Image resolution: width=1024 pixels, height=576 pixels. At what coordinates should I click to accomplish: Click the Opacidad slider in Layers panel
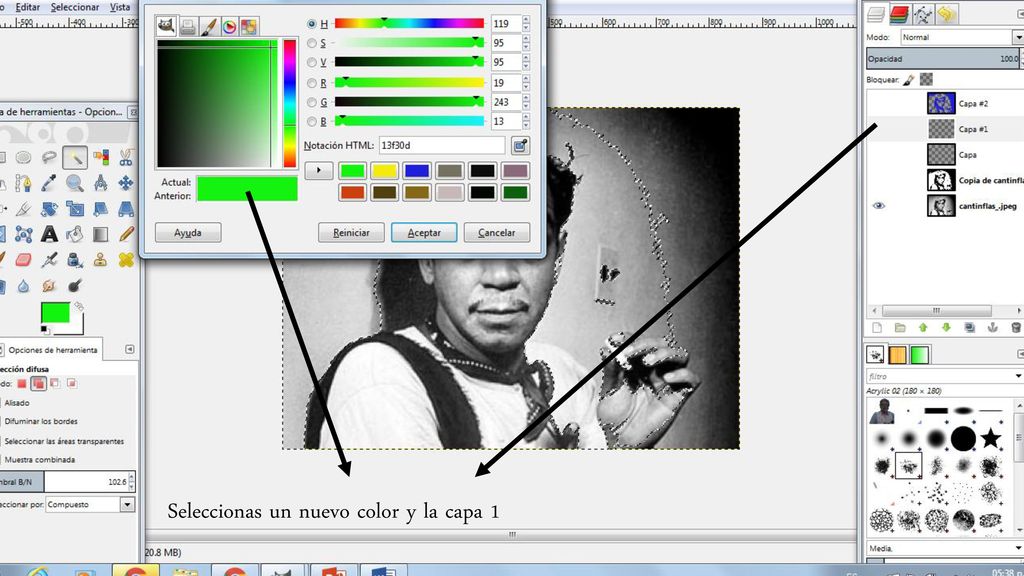pyautogui.click(x=944, y=59)
